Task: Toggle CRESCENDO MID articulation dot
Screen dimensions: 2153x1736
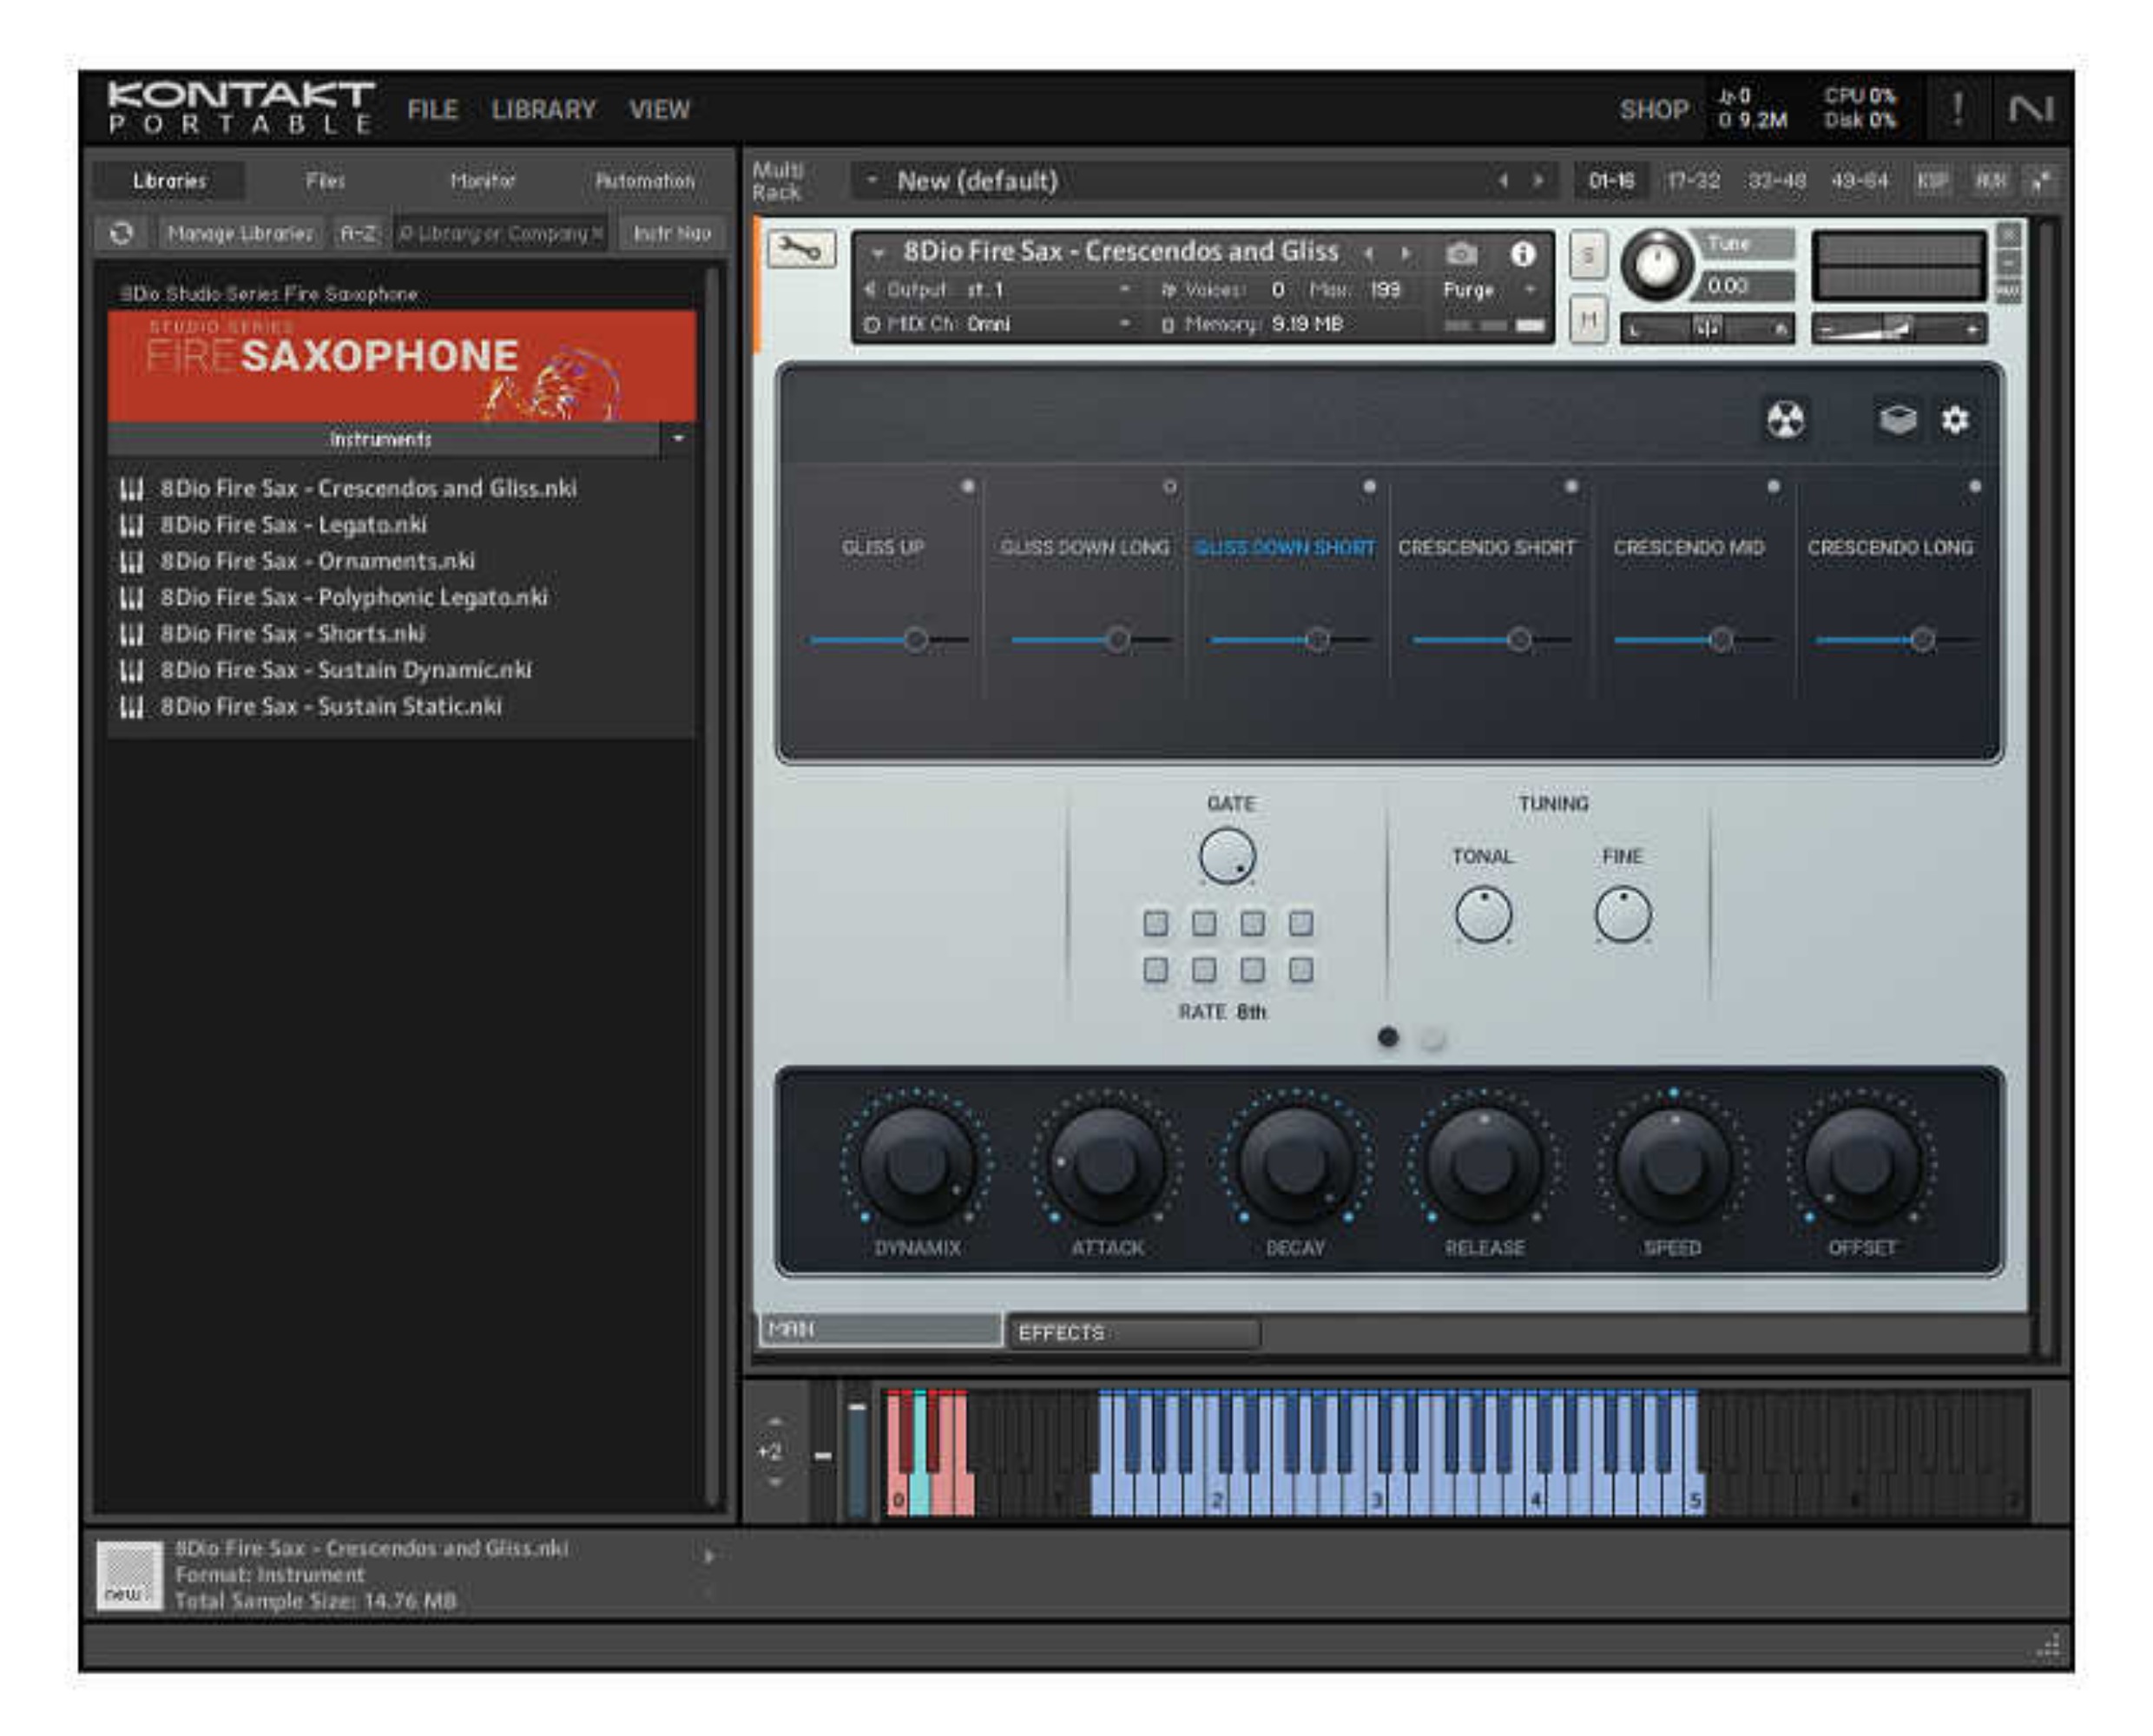Action: pyautogui.click(x=1773, y=486)
